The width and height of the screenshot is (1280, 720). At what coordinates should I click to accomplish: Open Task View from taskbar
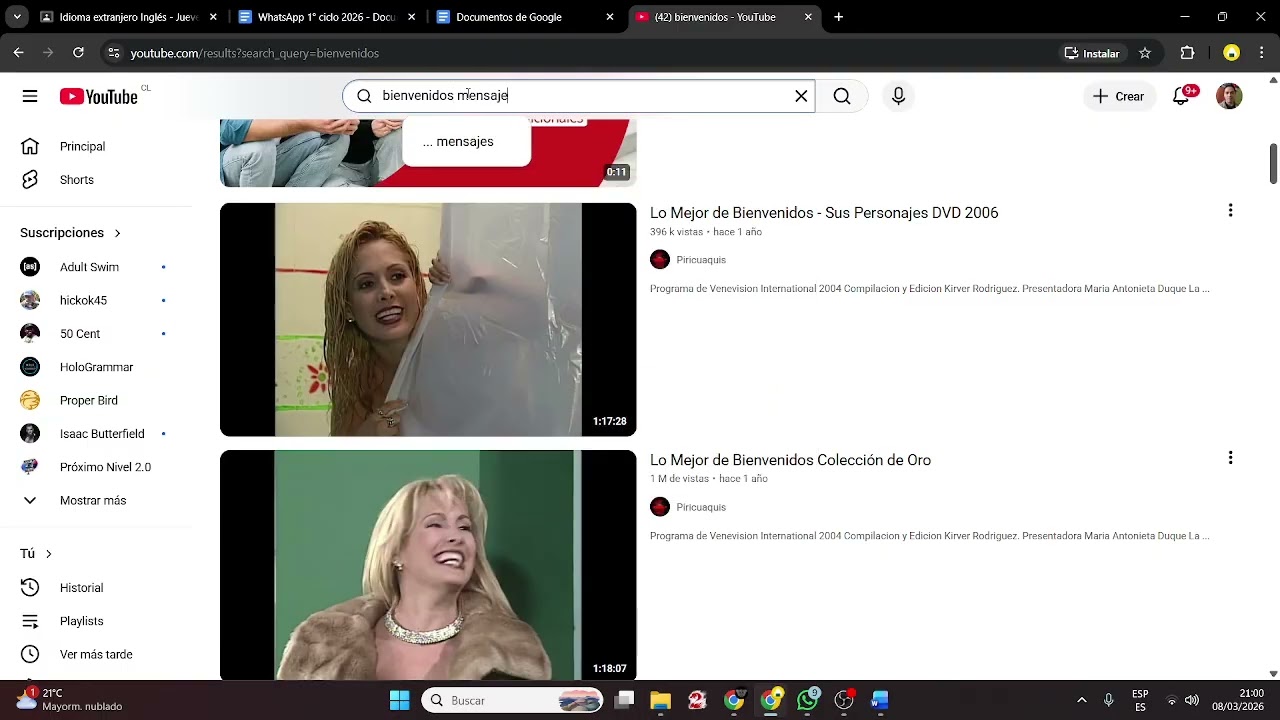(x=624, y=700)
